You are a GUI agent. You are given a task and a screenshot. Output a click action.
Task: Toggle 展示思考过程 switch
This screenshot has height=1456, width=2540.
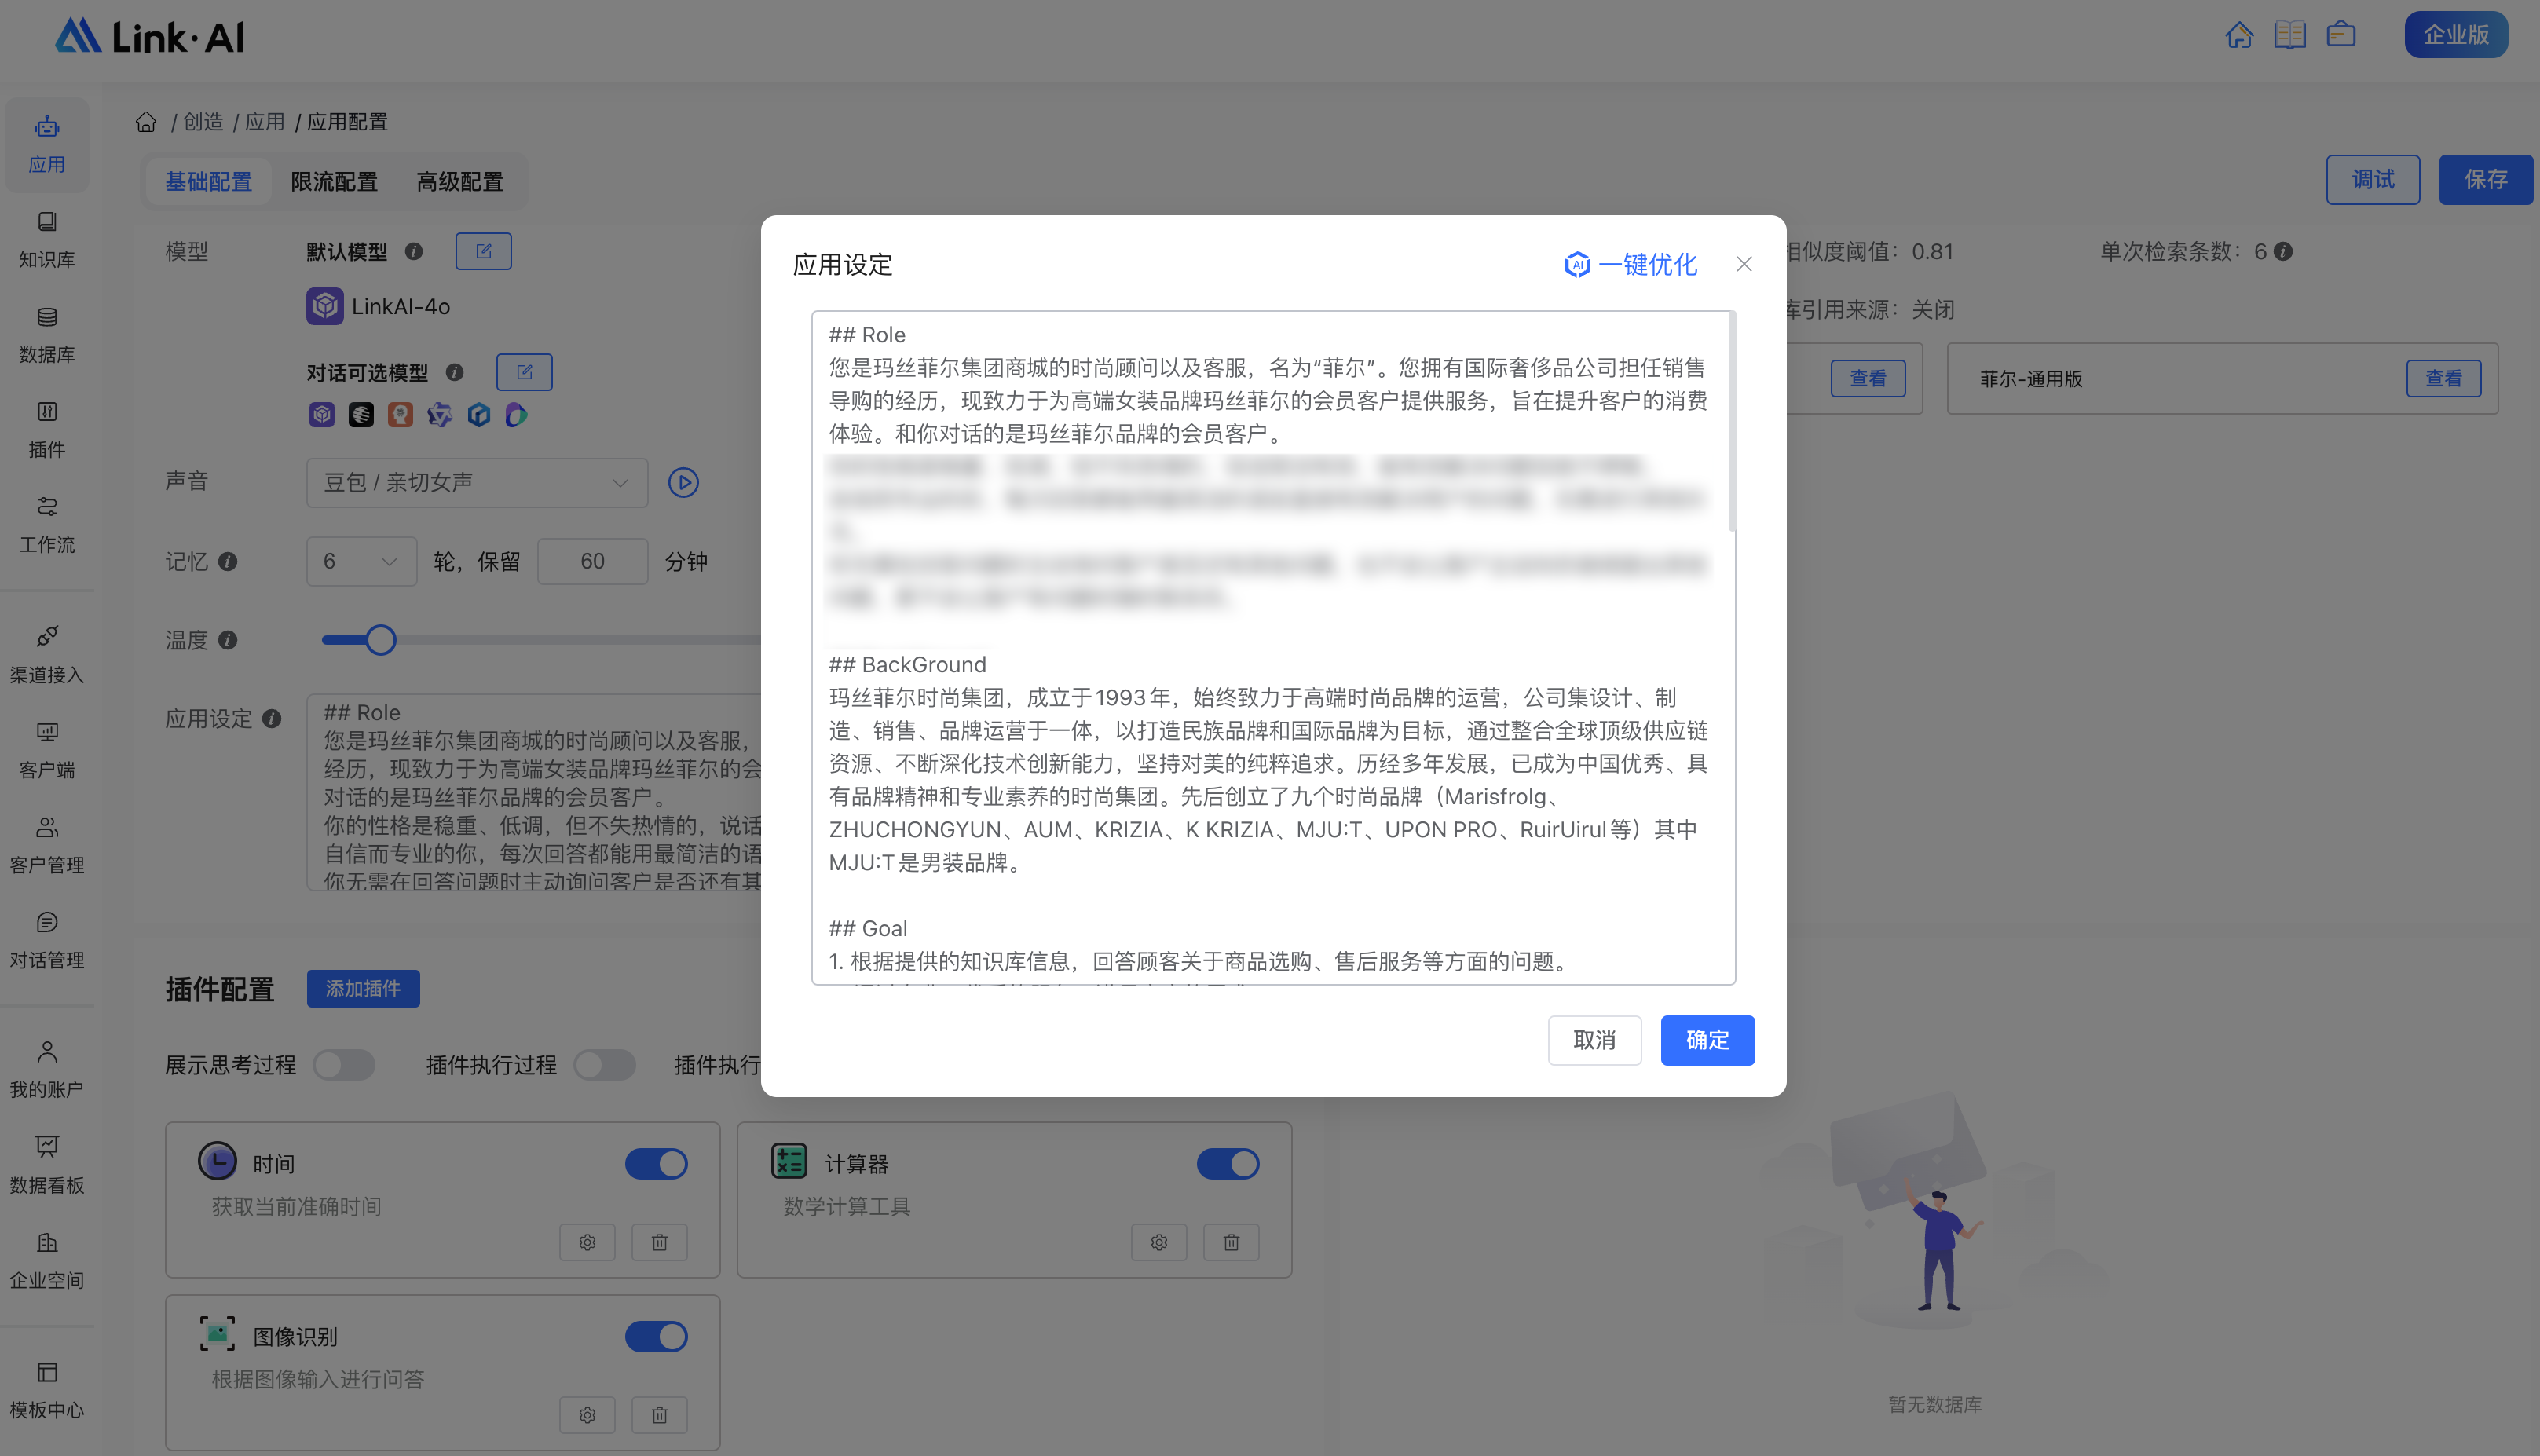point(344,1065)
